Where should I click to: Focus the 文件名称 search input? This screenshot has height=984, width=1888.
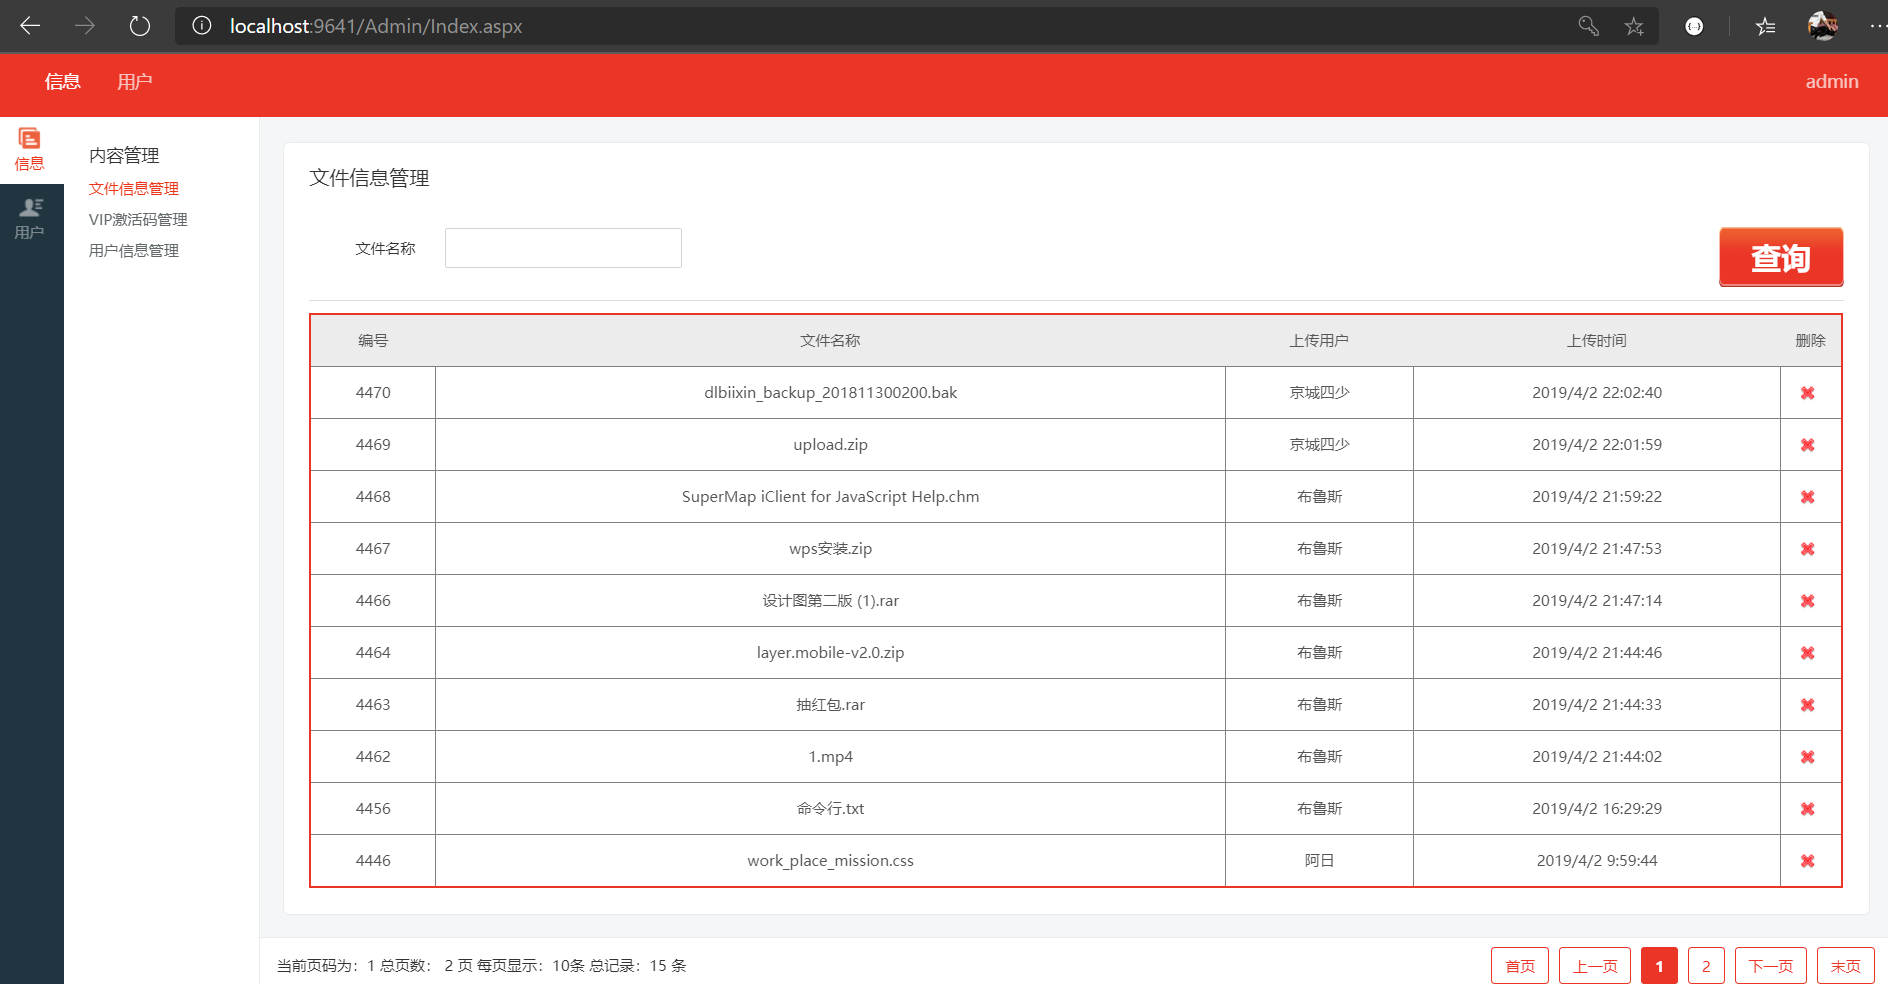point(563,248)
